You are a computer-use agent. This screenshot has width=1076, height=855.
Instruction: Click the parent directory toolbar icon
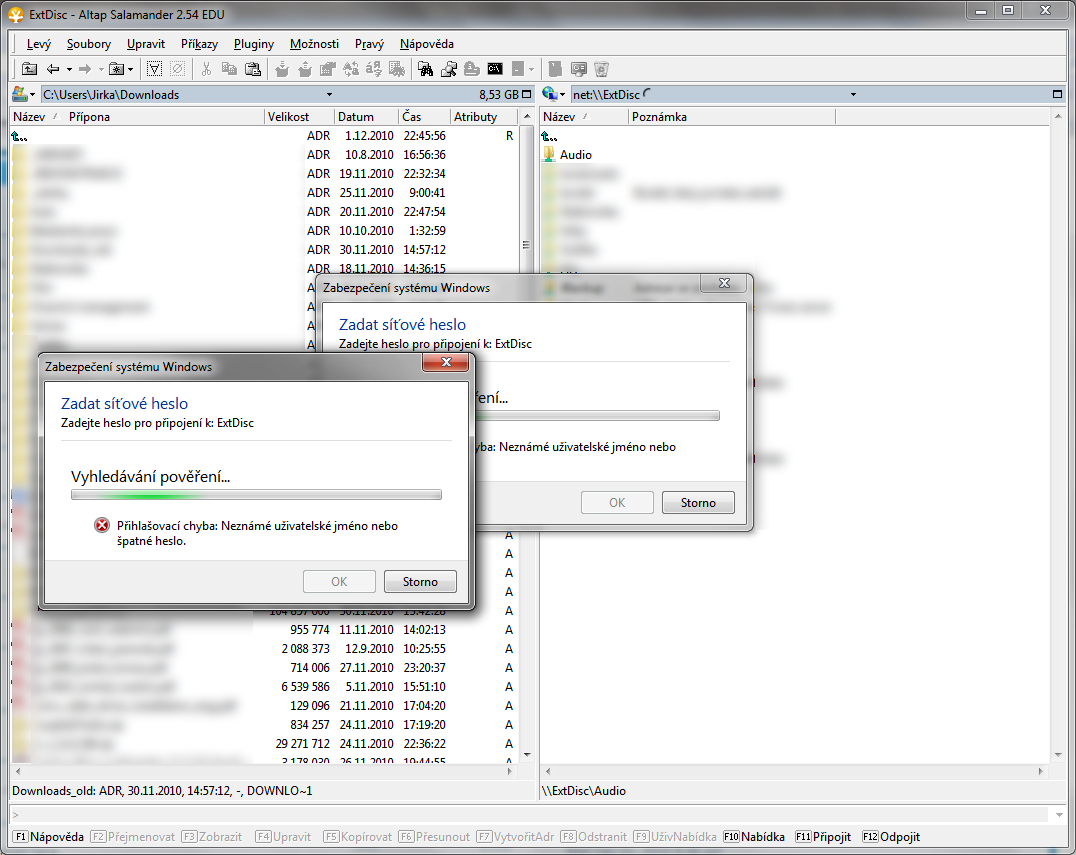(30, 69)
